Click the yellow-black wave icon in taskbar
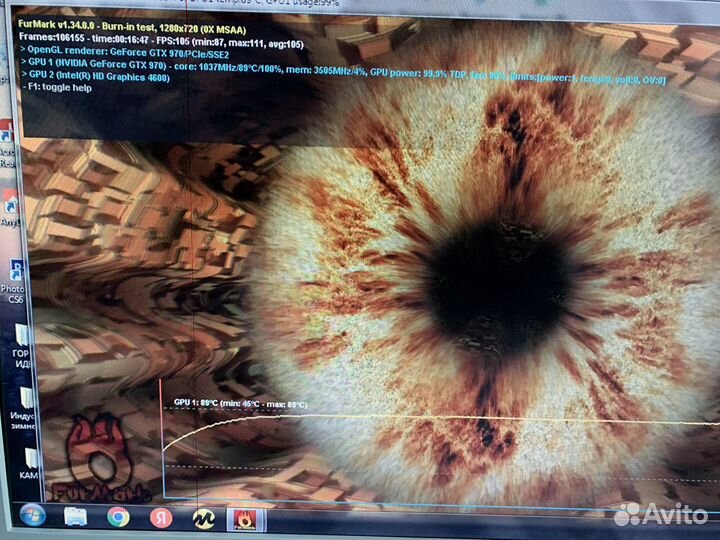The image size is (720, 540). pos(203,517)
